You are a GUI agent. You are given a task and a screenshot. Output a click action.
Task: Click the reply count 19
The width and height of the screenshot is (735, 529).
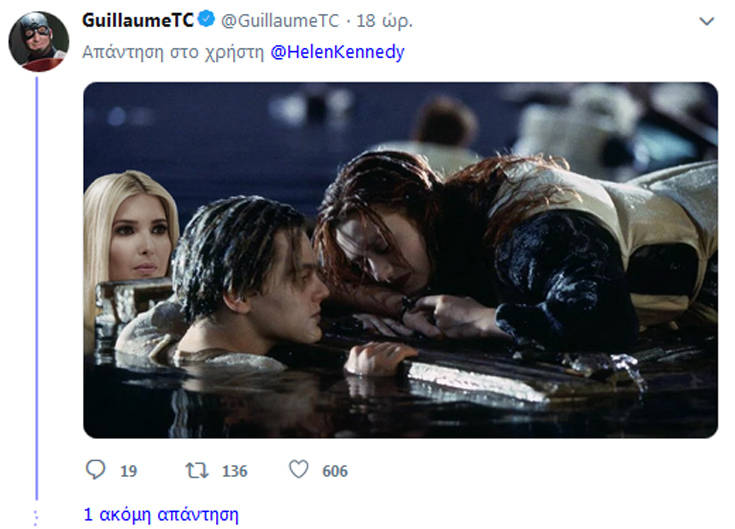coord(128,470)
